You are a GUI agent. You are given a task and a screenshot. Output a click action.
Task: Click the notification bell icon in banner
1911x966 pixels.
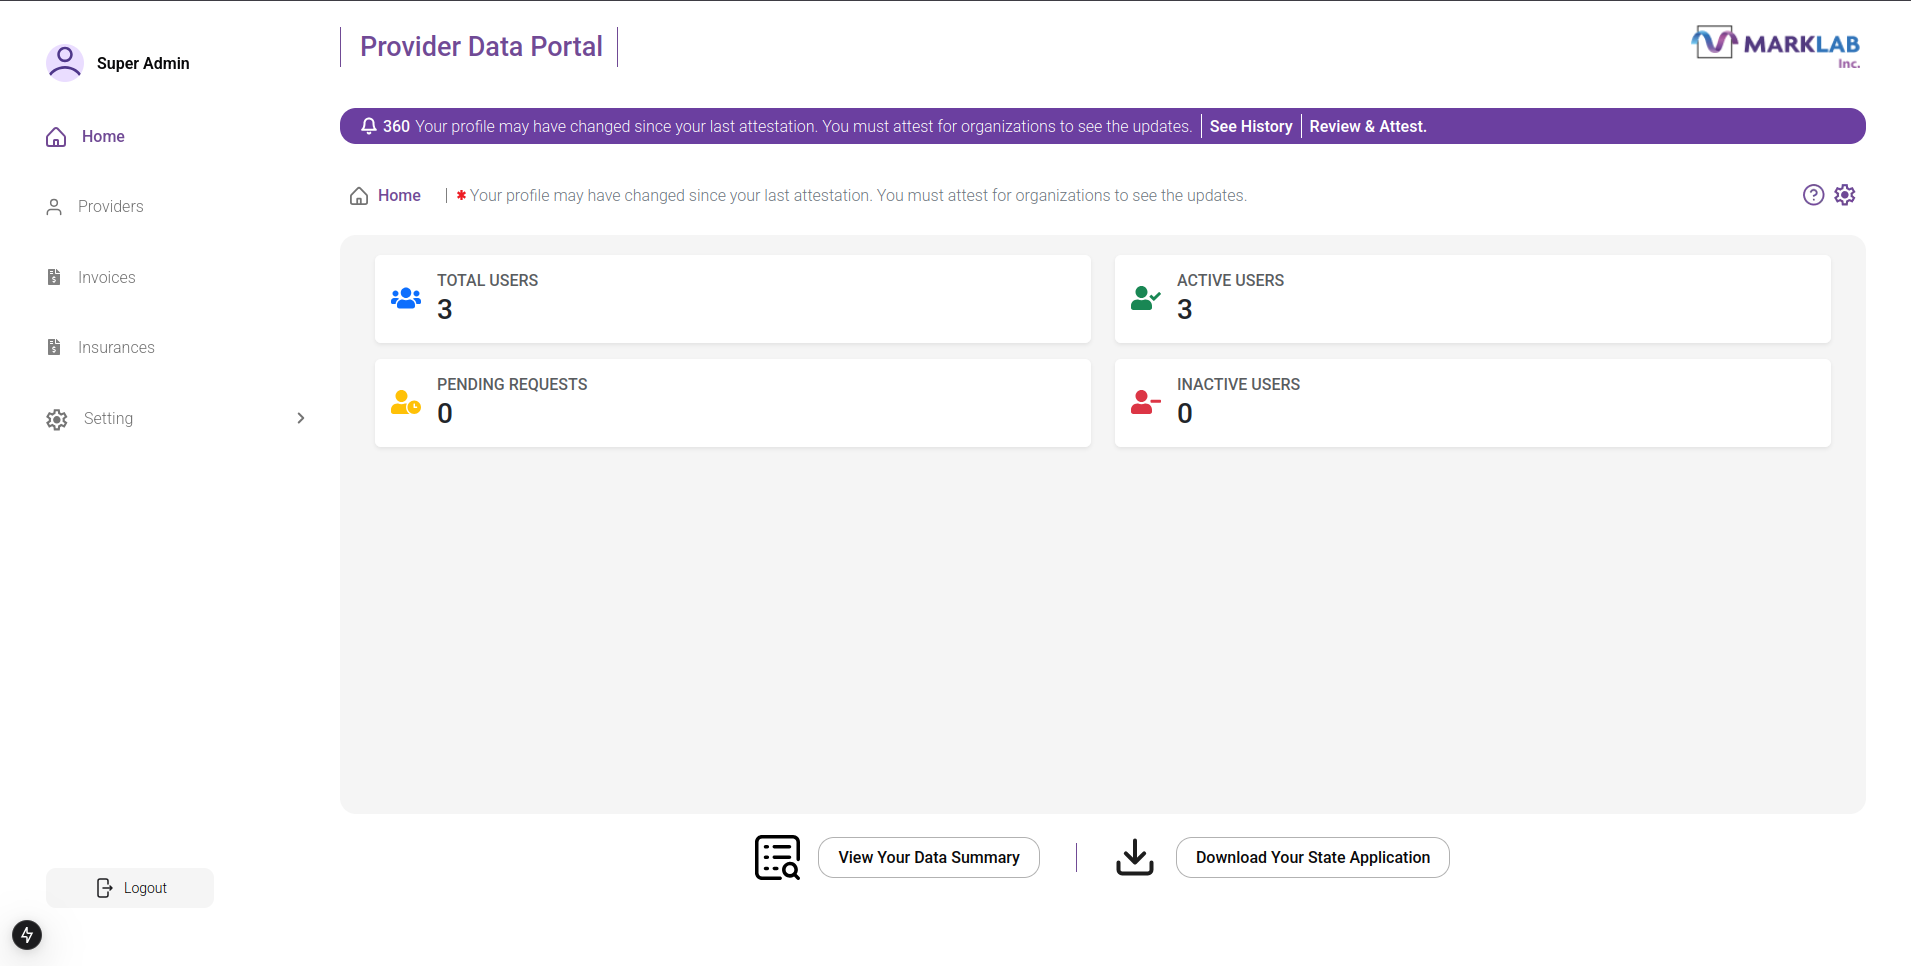[369, 126]
